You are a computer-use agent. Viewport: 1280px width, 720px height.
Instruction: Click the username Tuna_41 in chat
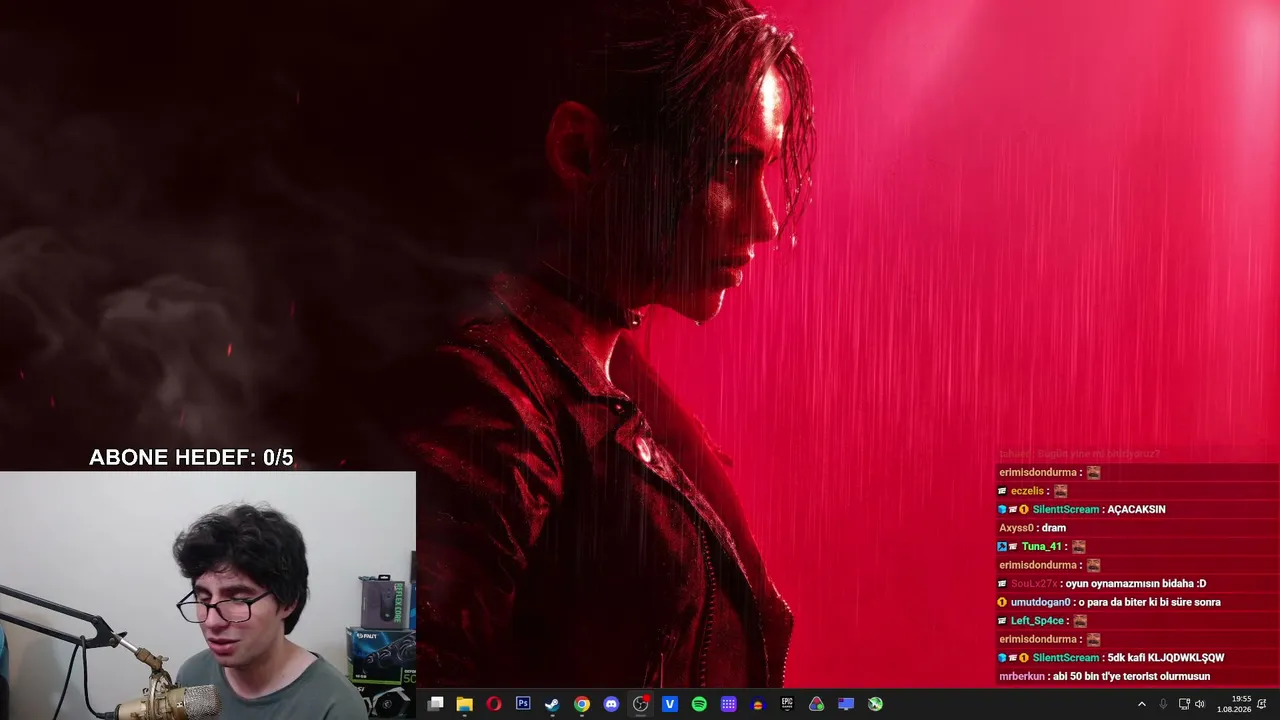1041,546
